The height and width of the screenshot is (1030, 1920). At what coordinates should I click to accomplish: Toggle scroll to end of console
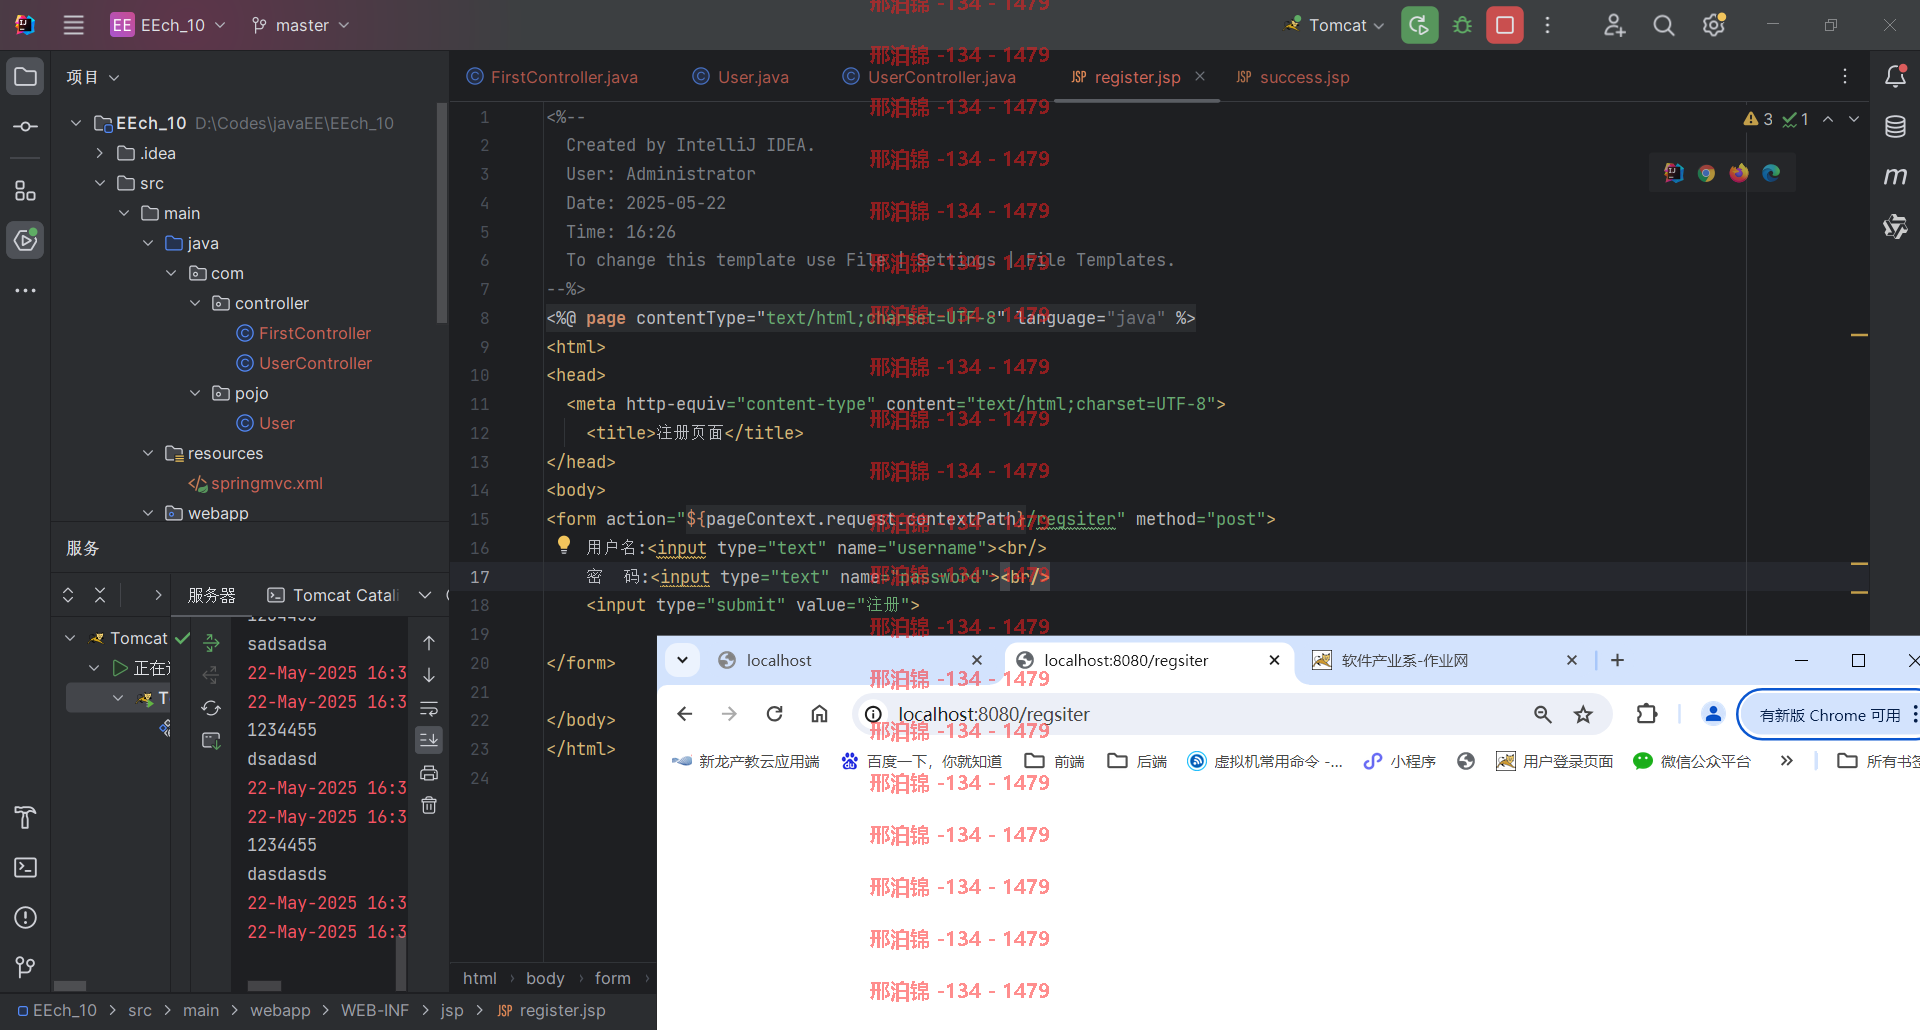pos(429,740)
